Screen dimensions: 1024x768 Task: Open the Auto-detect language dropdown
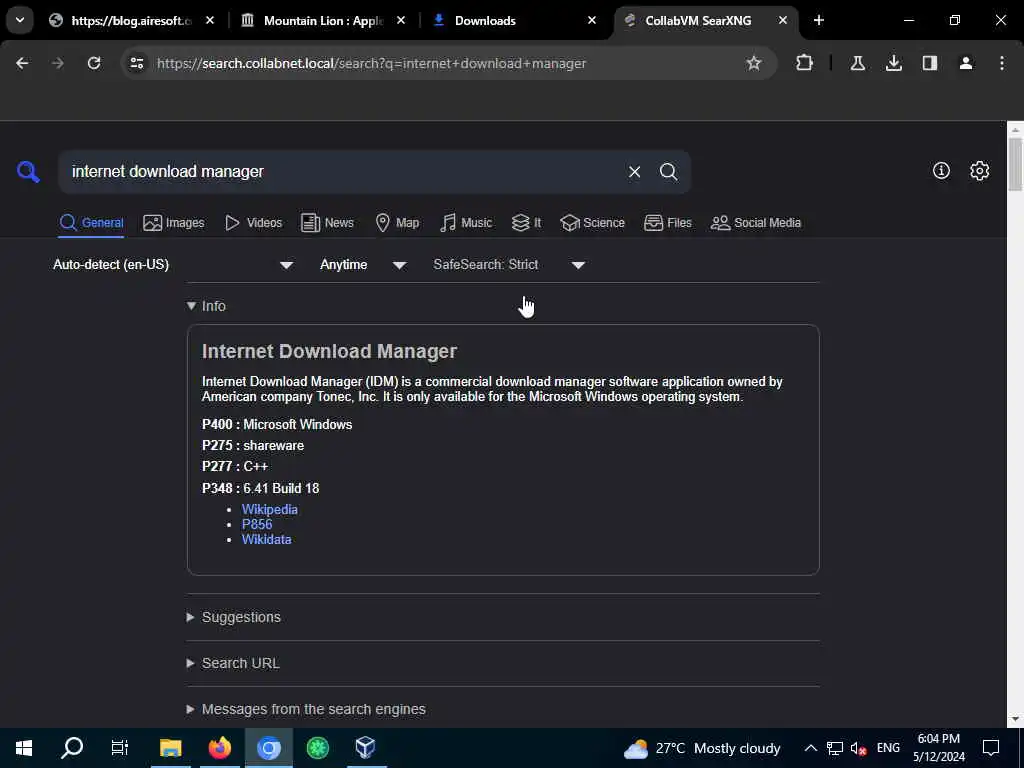pyautogui.click(x=174, y=264)
